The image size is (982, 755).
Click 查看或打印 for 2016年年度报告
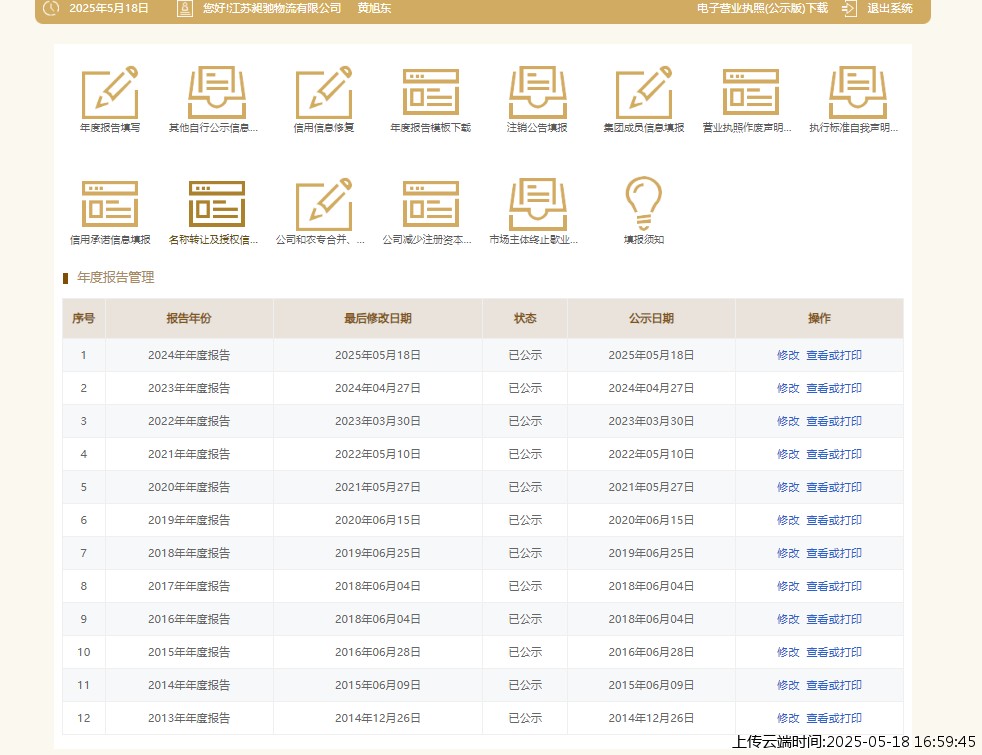click(x=834, y=619)
